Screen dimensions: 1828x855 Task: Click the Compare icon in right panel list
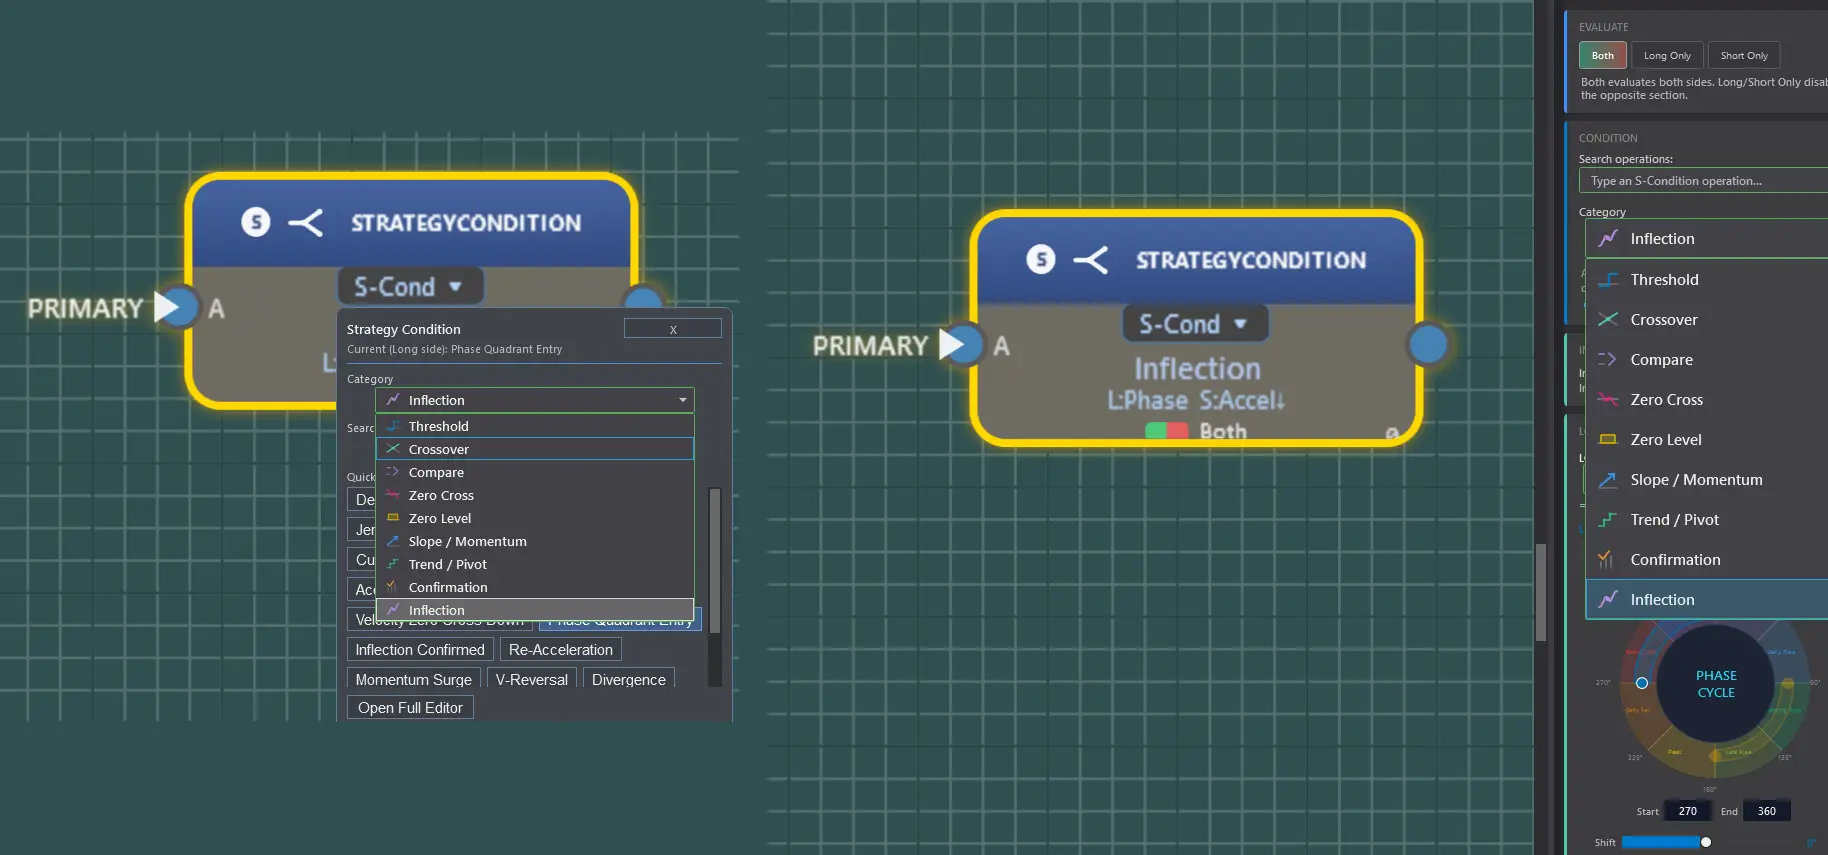tap(1608, 360)
